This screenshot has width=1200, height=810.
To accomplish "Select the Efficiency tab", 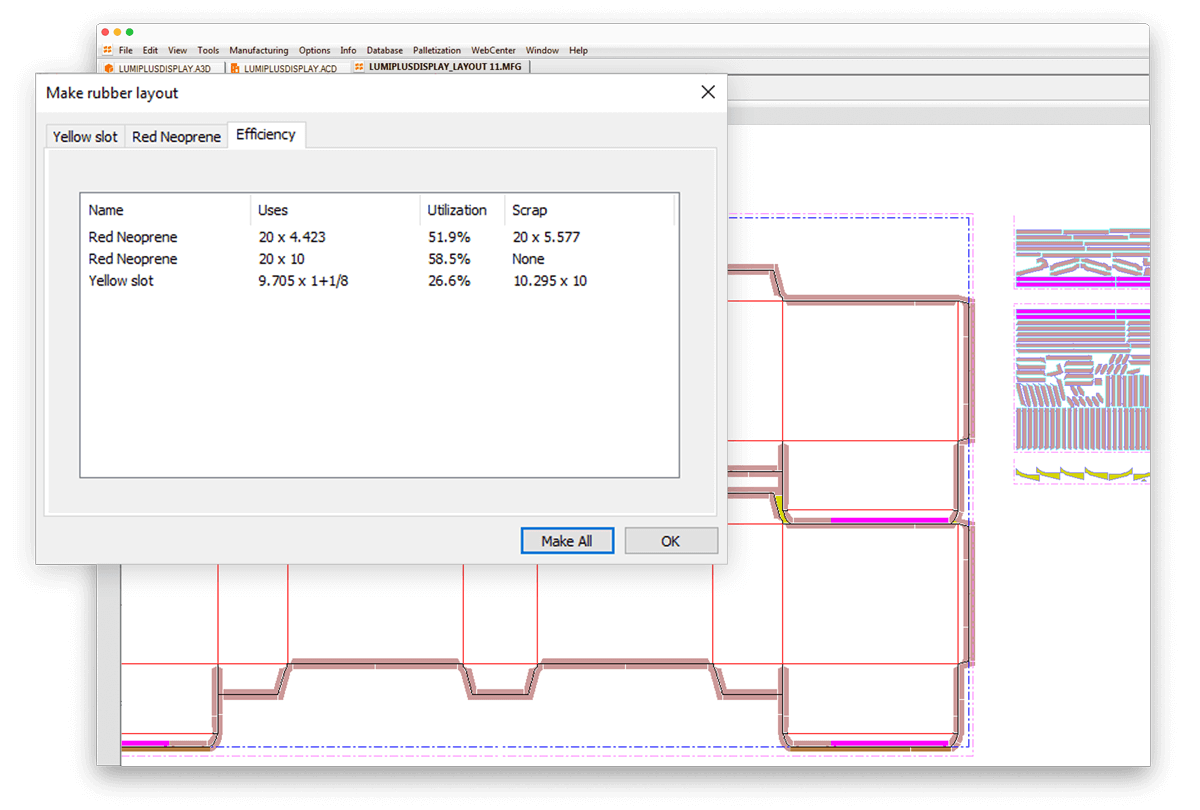I will tap(265, 135).
